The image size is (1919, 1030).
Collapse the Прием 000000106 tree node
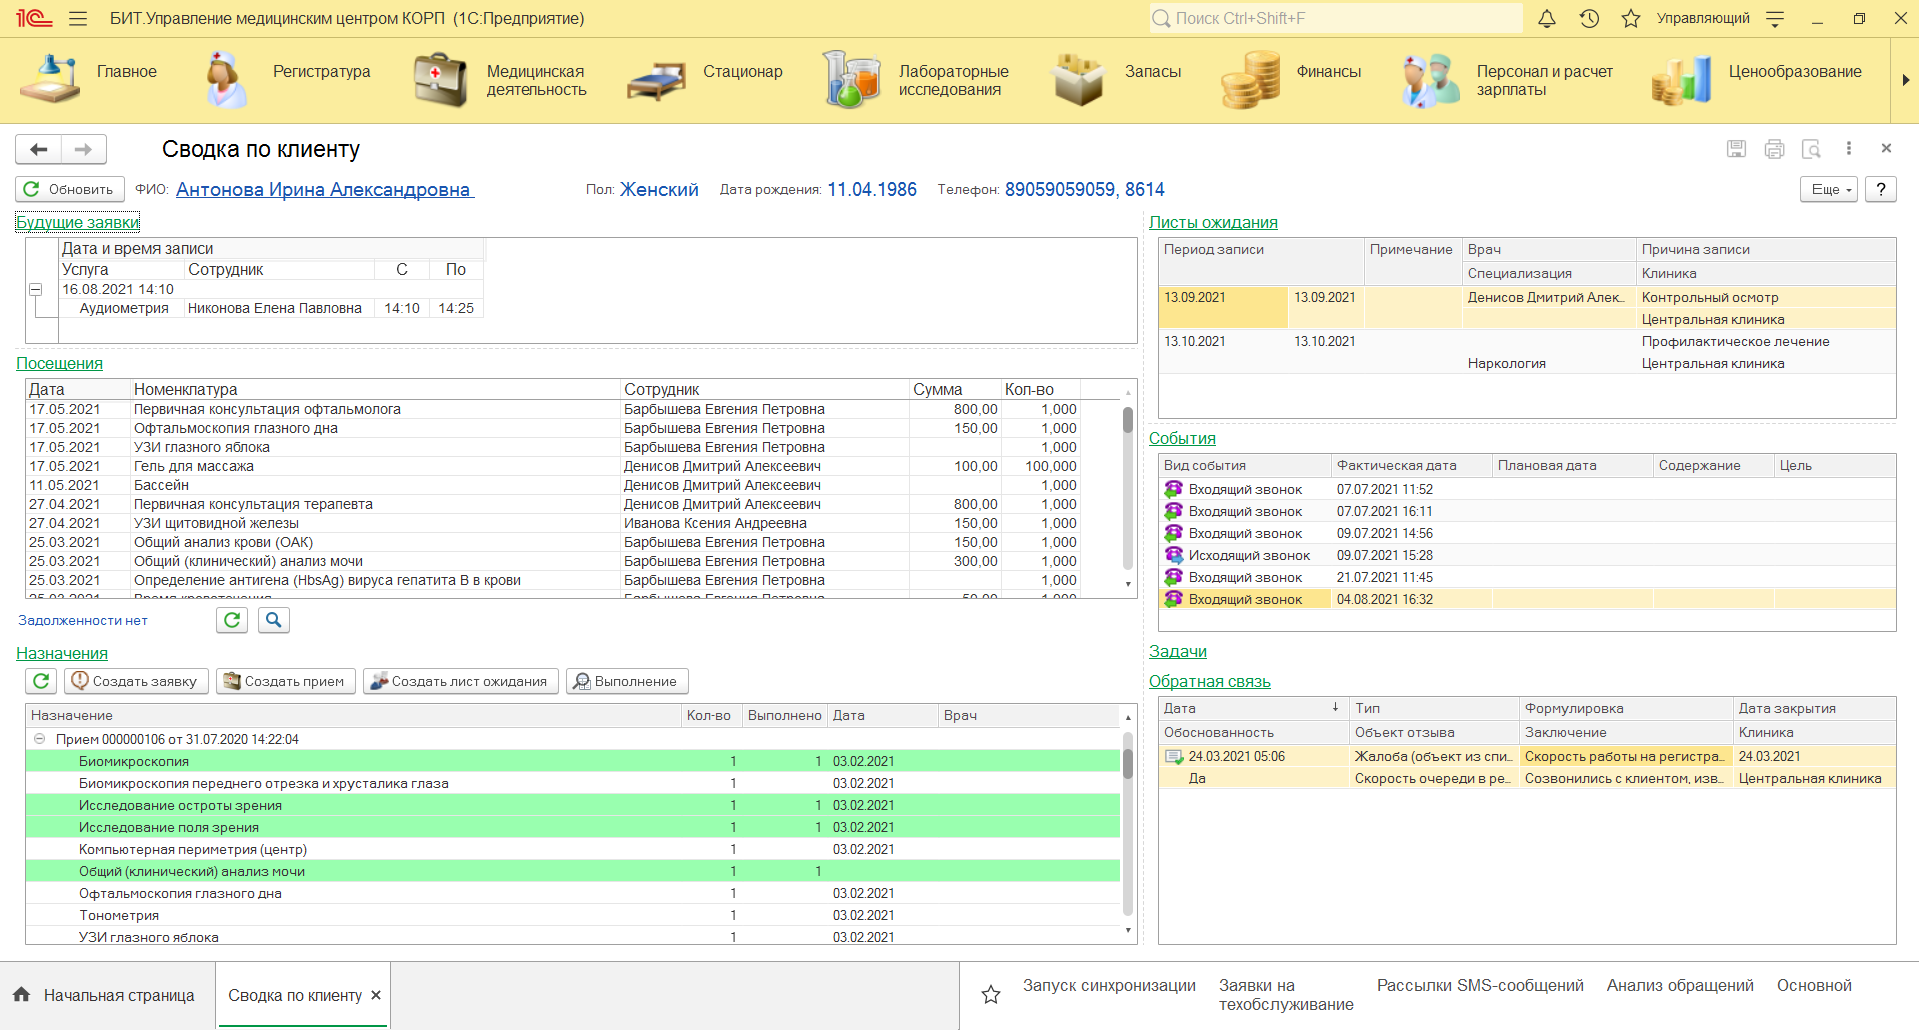click(x=40, y=739)
